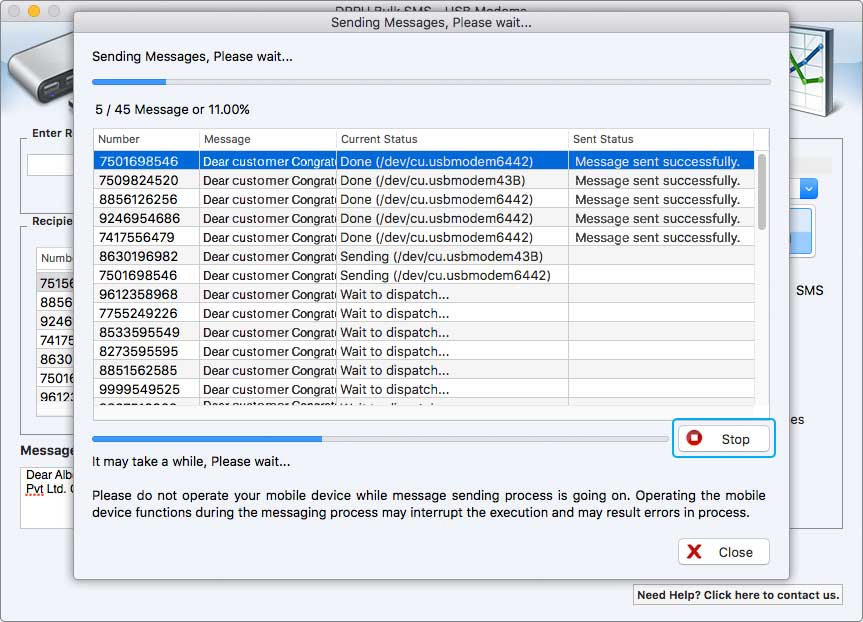
Task: Sort by Current Status column header
Action: click(452, 139)
